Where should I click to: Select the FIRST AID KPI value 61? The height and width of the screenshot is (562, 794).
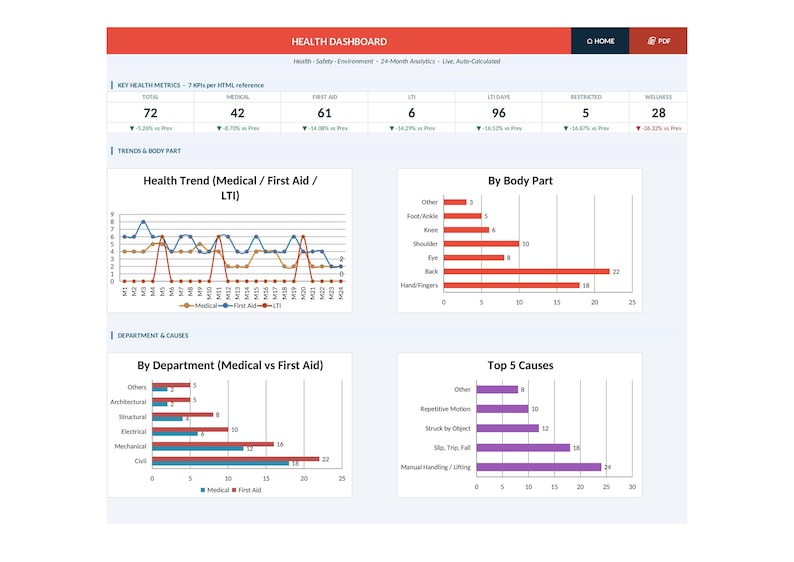[325, 113]
